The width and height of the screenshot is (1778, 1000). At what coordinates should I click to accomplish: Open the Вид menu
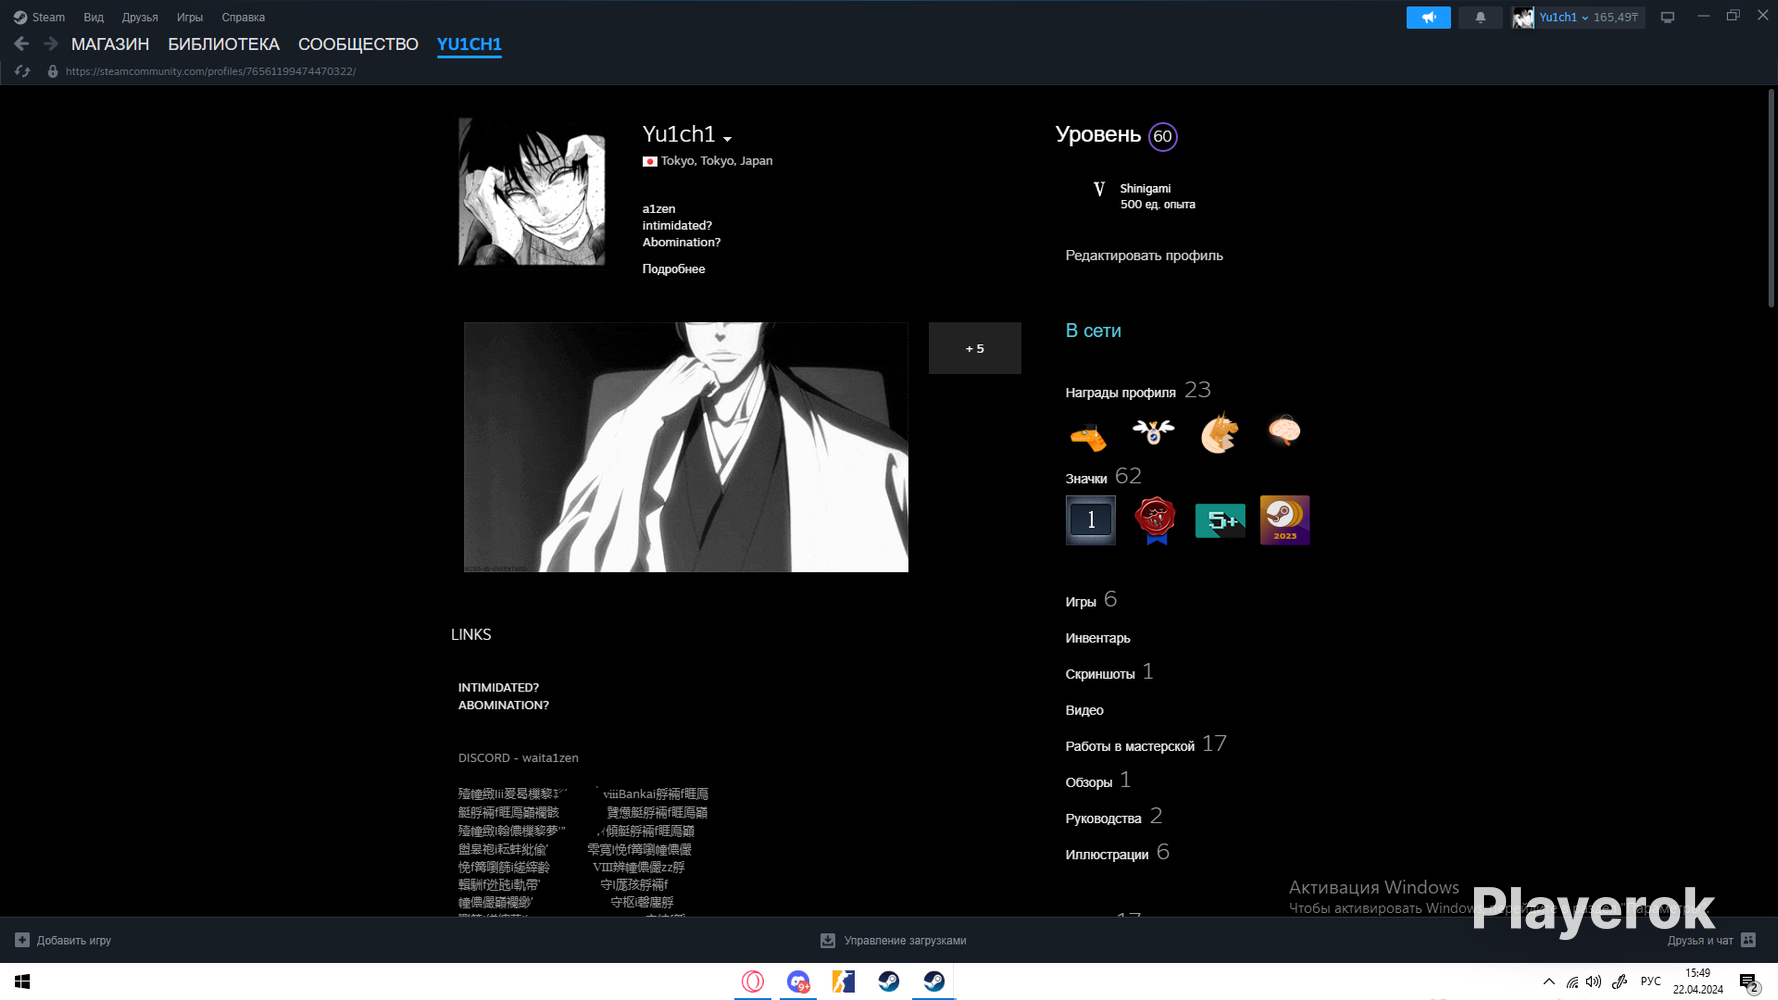click(x=93, y=17)
